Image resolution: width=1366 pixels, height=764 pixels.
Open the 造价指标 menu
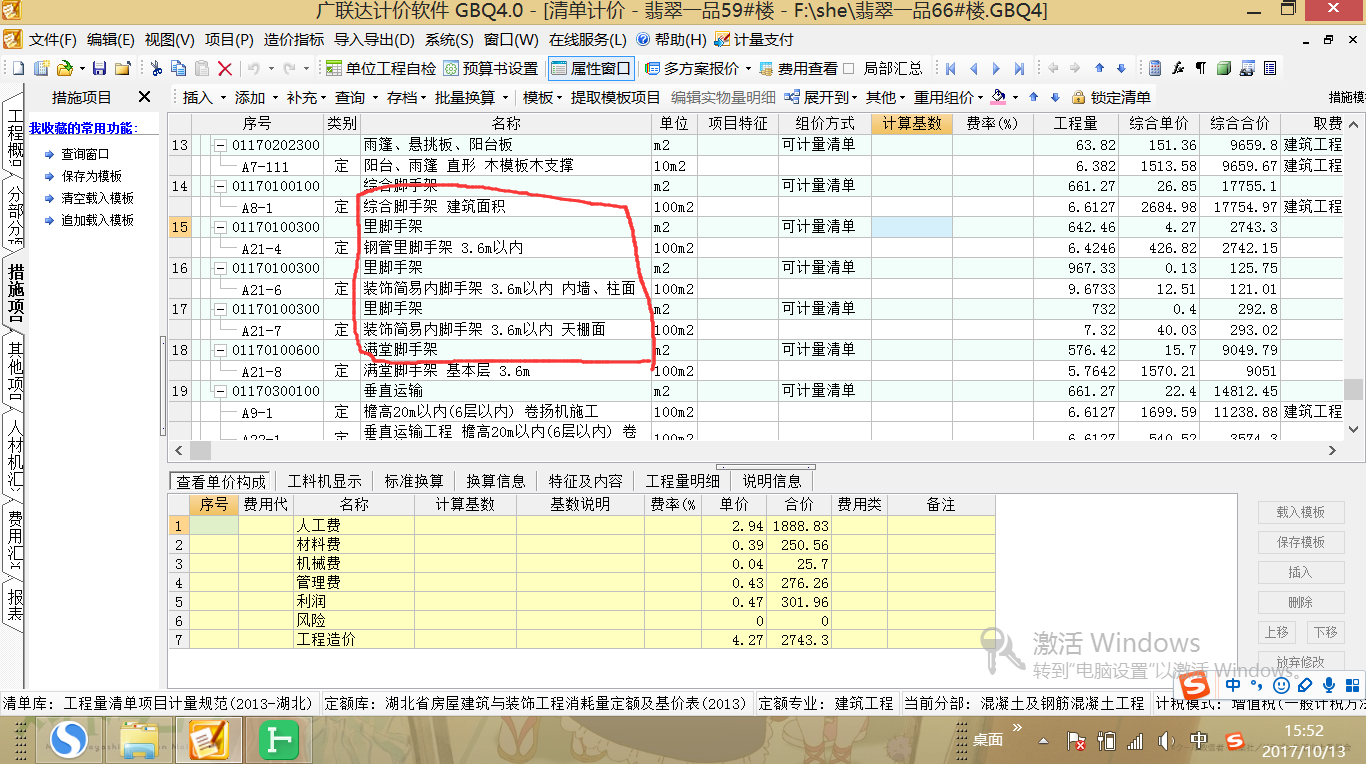coord(293,40)
